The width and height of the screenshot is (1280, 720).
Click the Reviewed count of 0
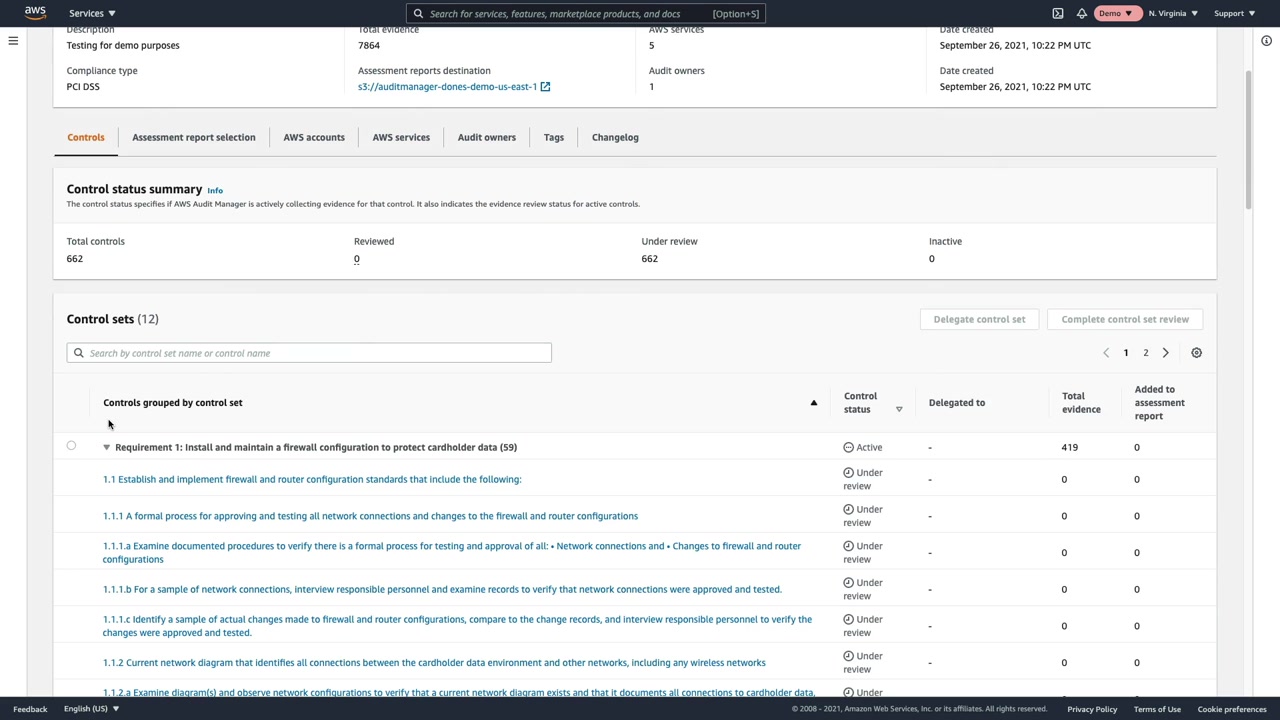[357, 259]
